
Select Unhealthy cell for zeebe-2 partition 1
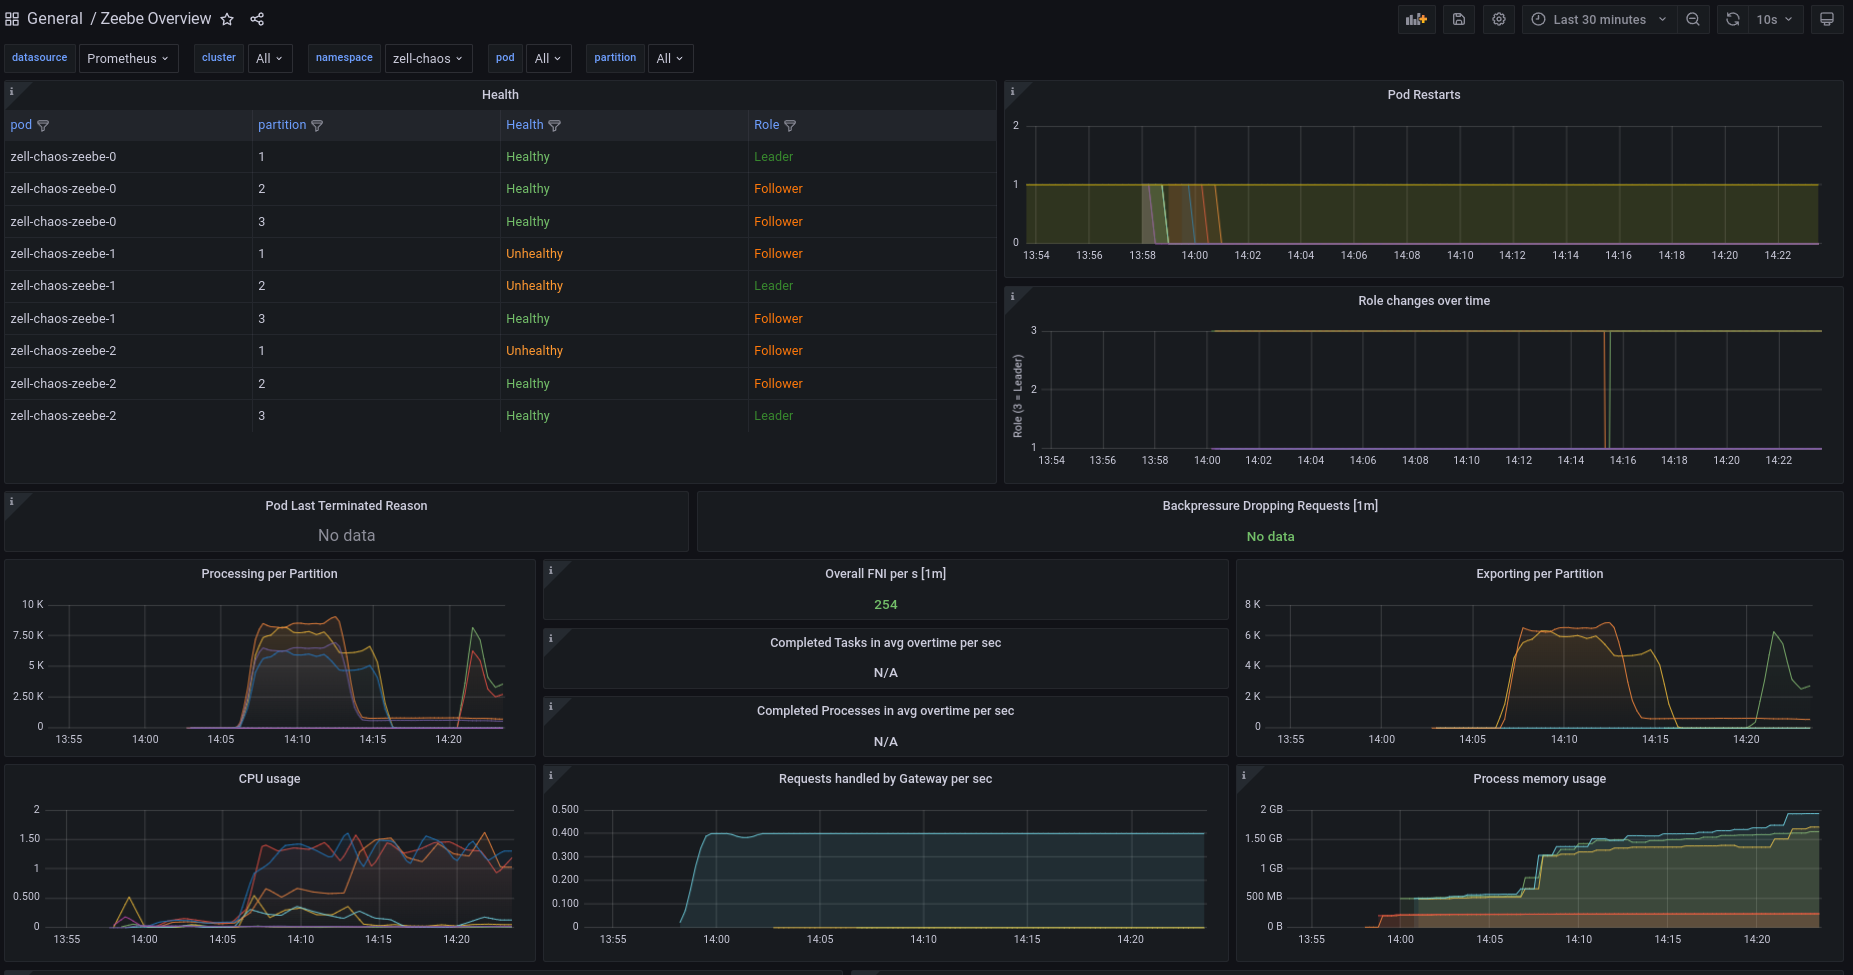pyautogui.click(x=624, y=351)
